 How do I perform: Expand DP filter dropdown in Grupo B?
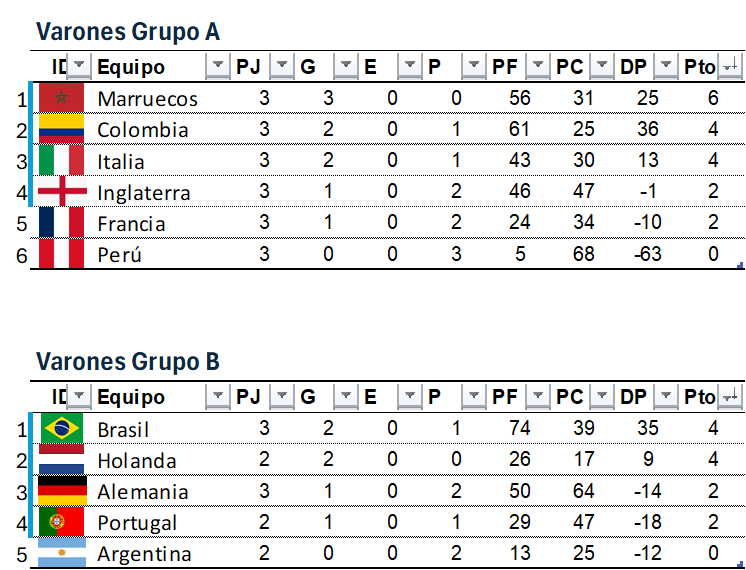tap(666, 398)
